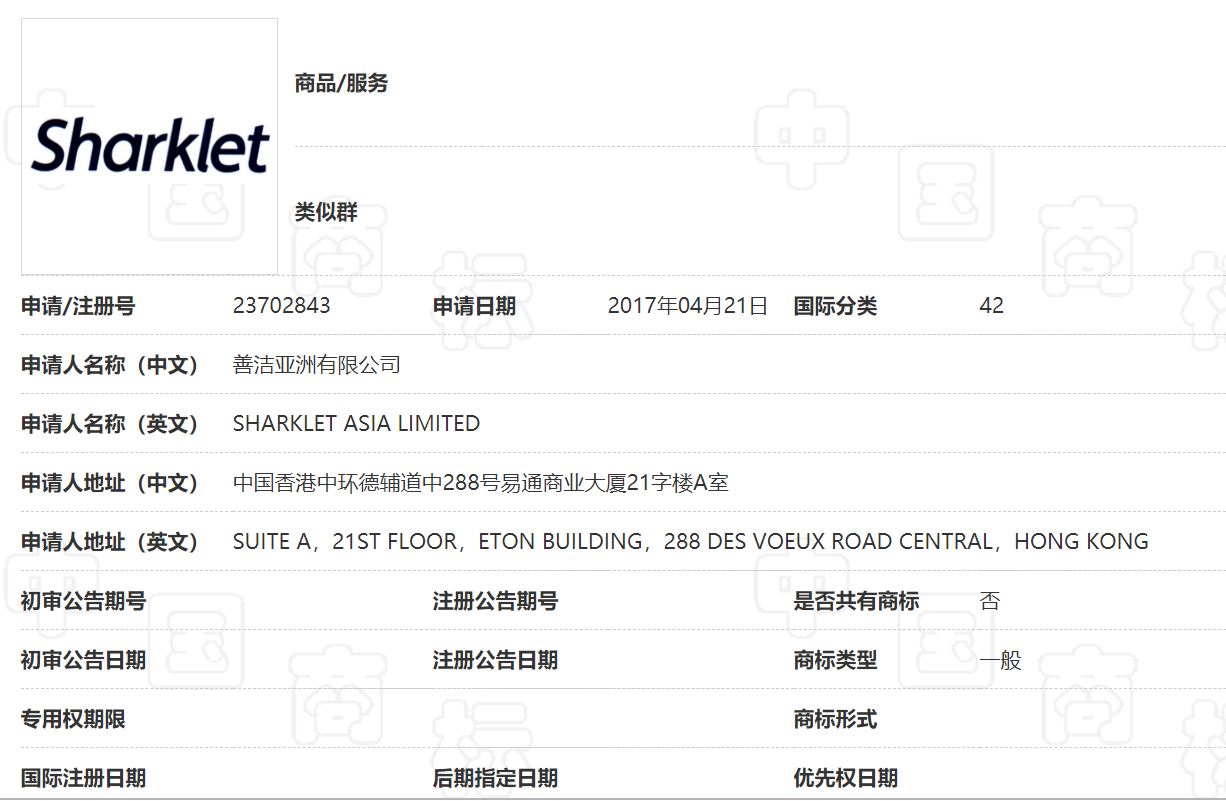
Task: Click the 是否共有商标 label
Action: (x=857, y=601)
